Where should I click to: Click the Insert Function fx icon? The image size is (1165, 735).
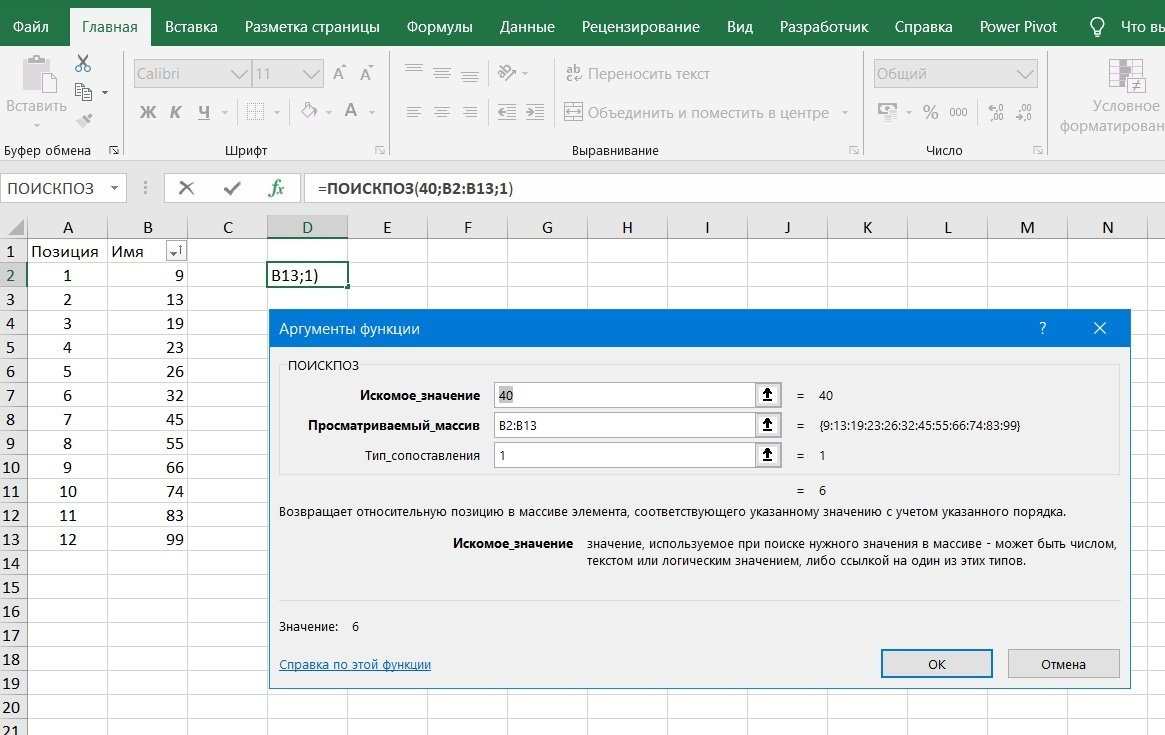[x=277, y=188]
